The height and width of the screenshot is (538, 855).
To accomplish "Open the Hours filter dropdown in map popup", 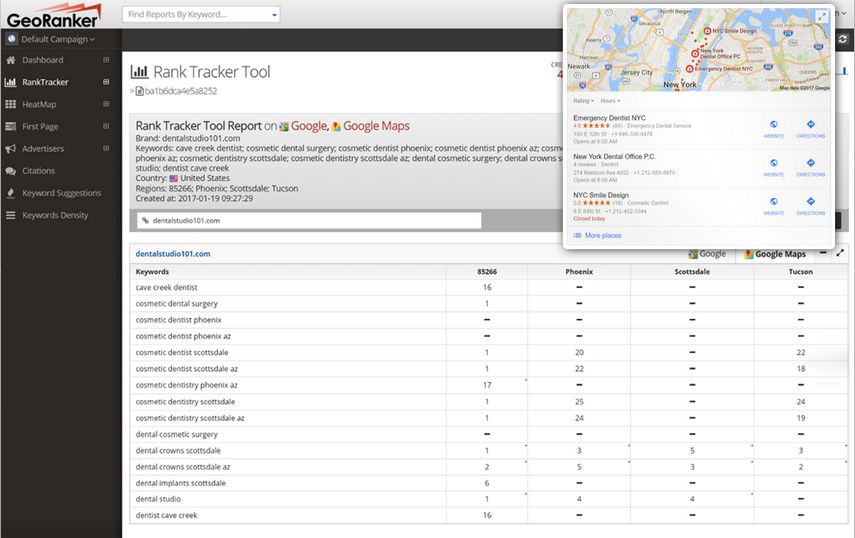I will (610, 101).
